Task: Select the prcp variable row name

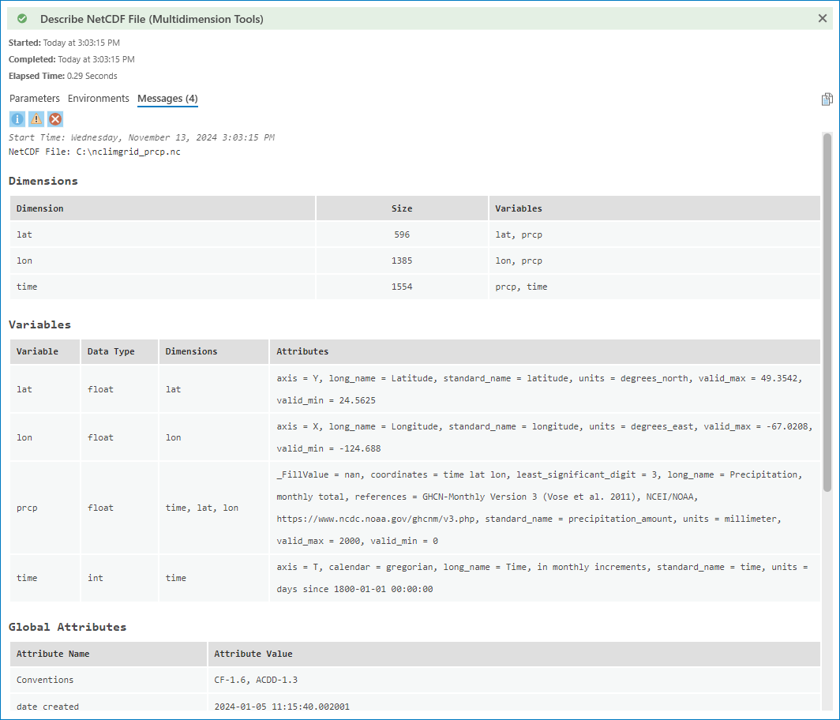Action: pyautogui.click(x=28, y=507)
